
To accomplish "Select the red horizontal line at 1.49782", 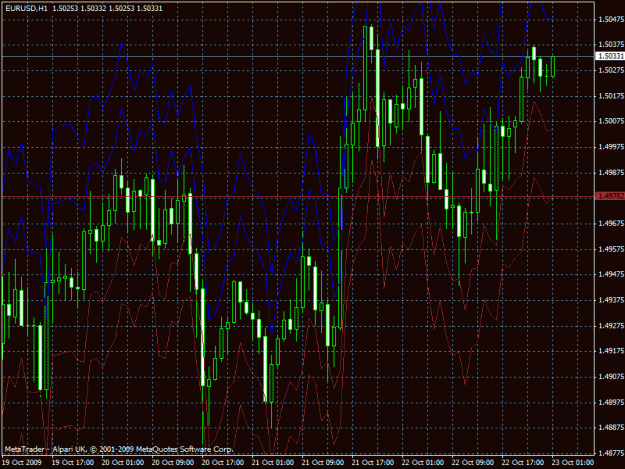I will point(298,197).
